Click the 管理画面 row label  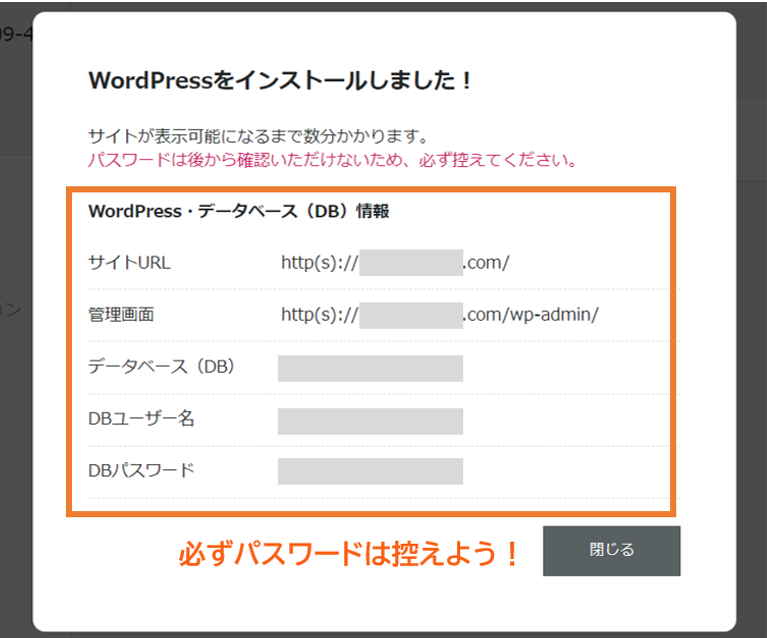click(x=121, y=315)
